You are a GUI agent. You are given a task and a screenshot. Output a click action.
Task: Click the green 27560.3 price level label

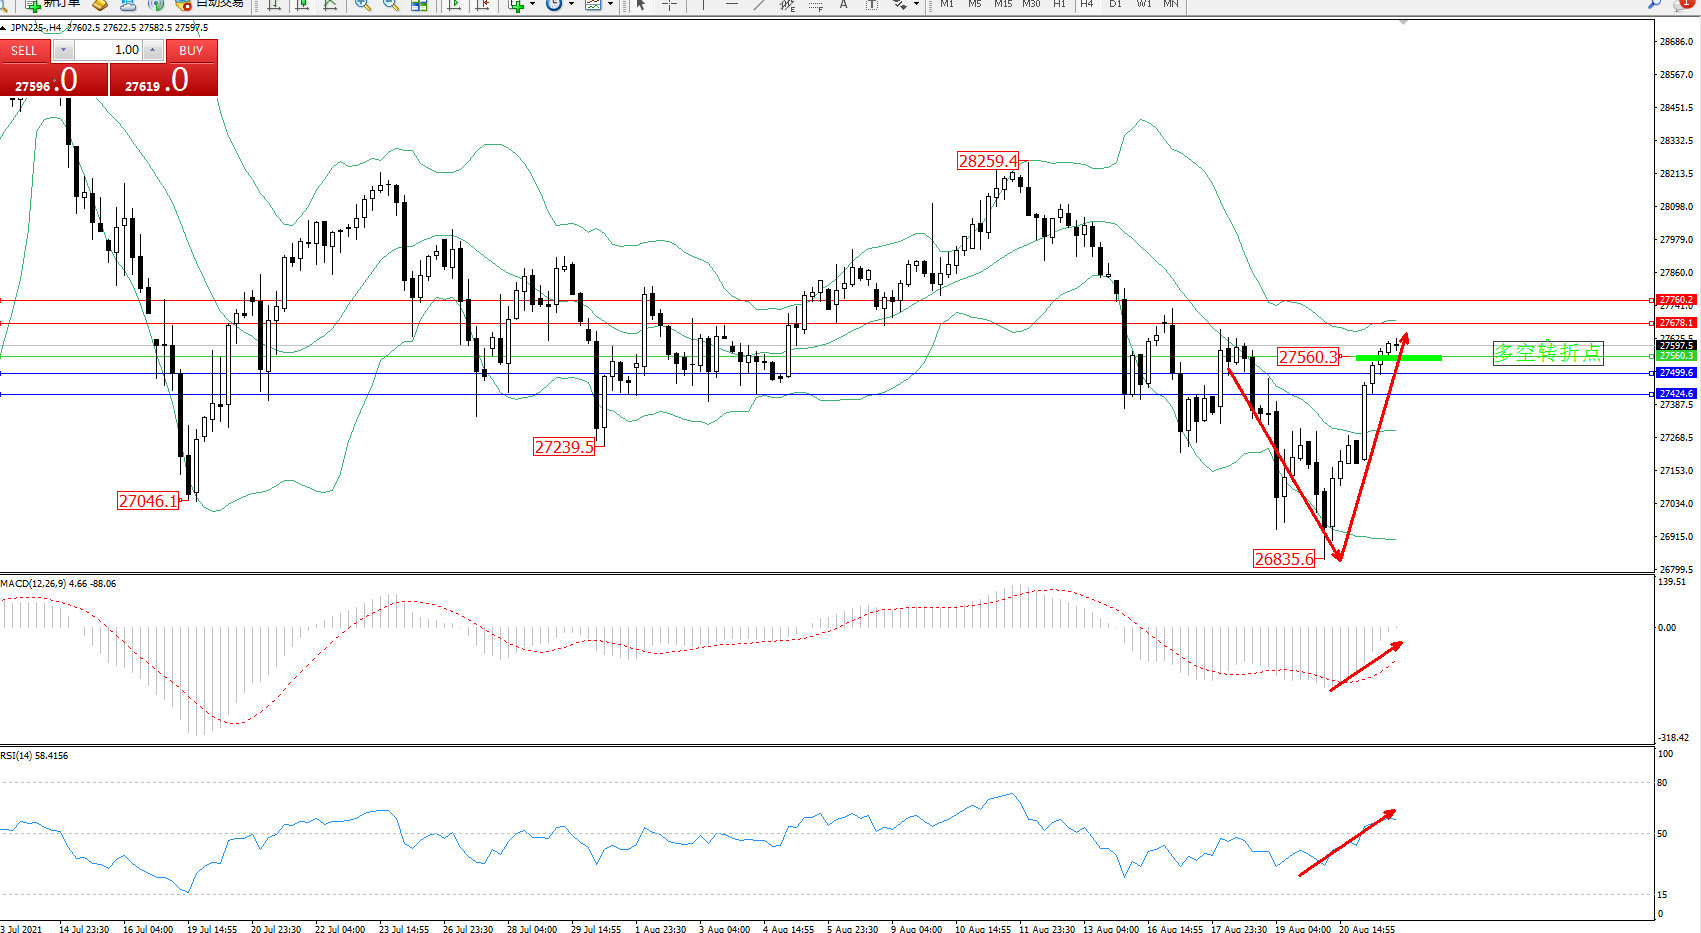click(1676, 356)
